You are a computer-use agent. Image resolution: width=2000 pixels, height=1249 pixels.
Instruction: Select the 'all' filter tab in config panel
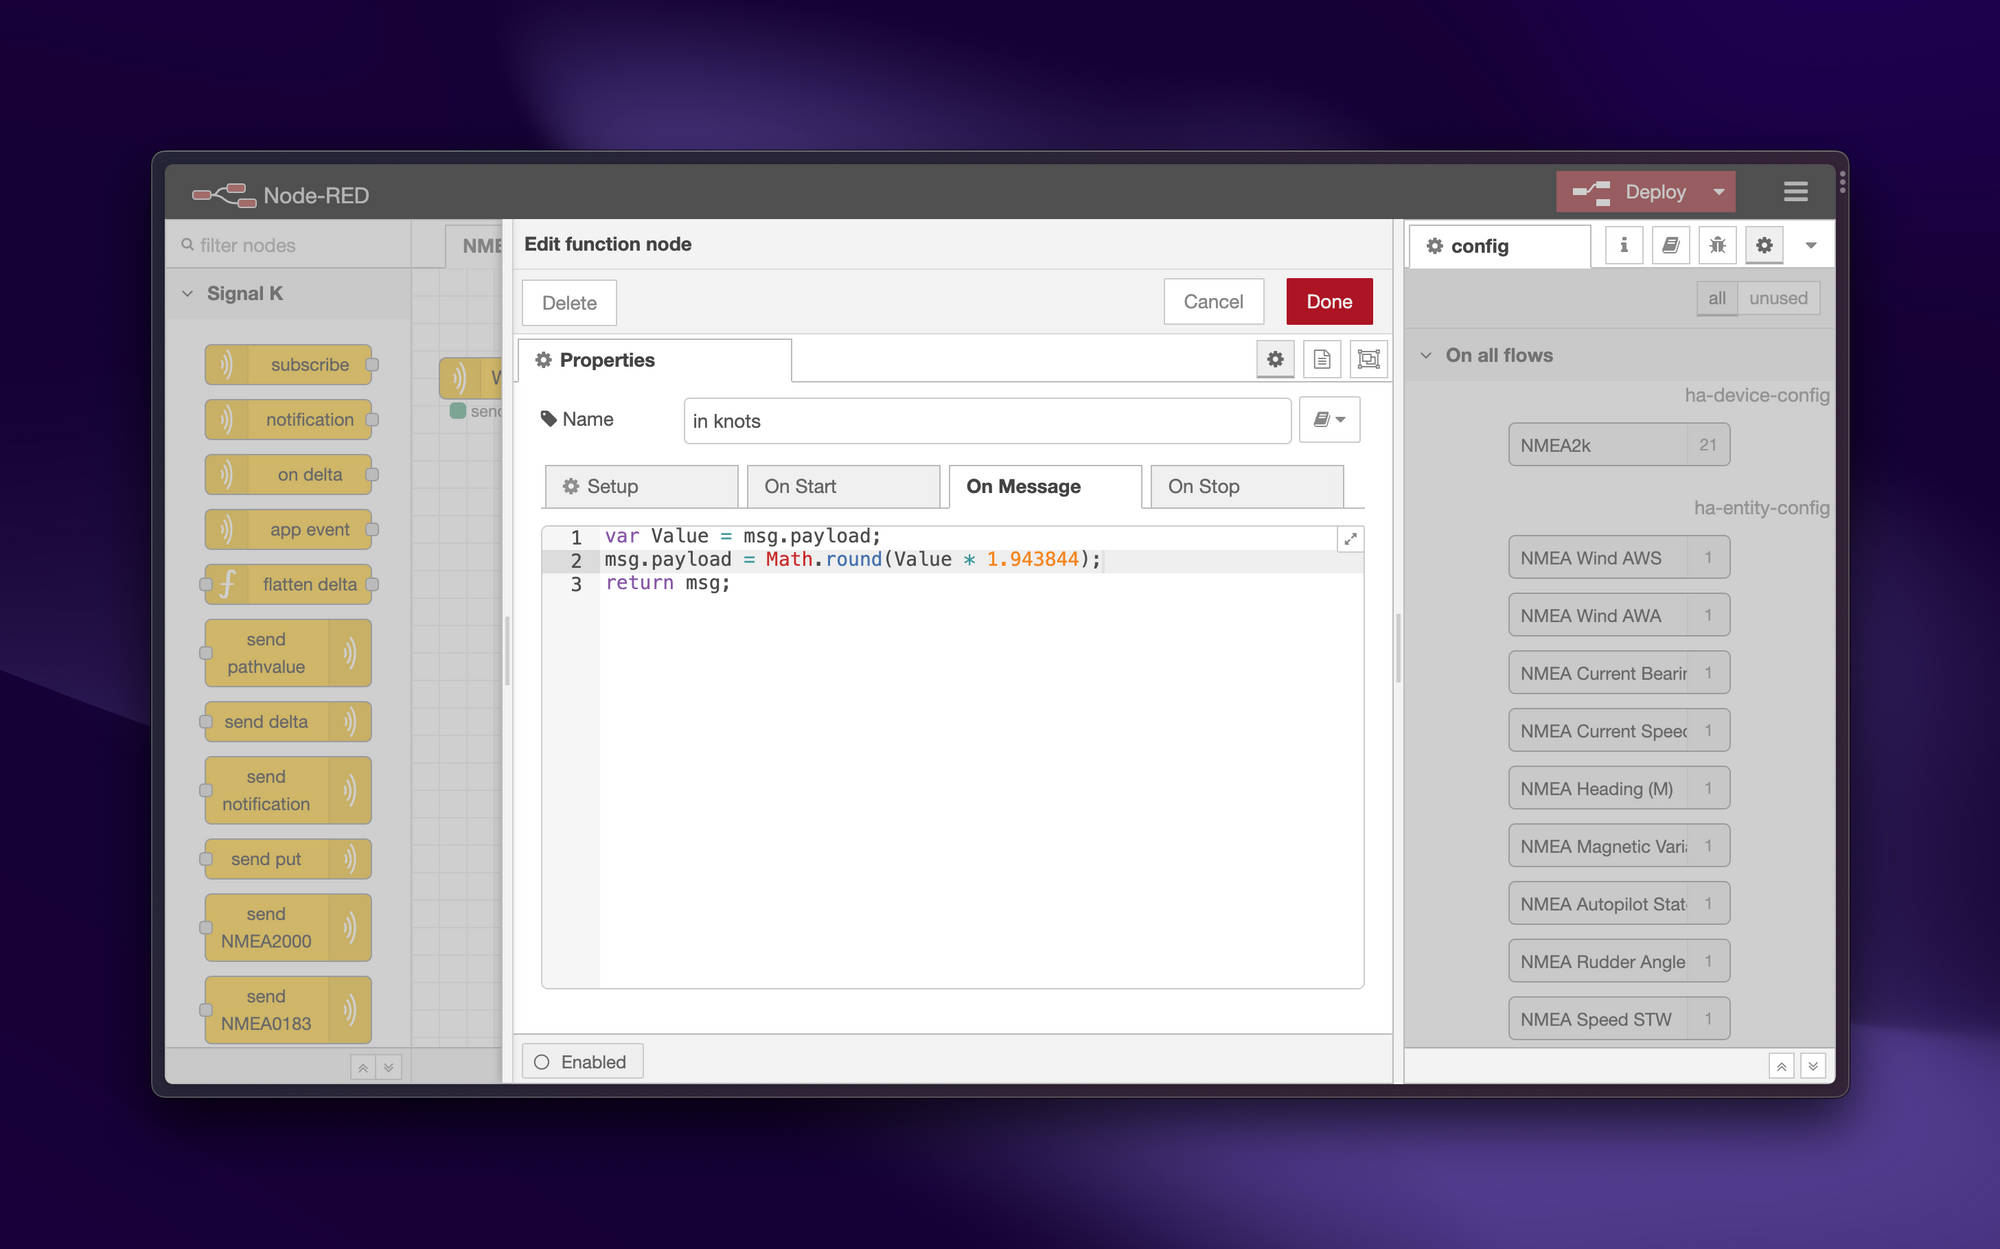pos(1717,298)
